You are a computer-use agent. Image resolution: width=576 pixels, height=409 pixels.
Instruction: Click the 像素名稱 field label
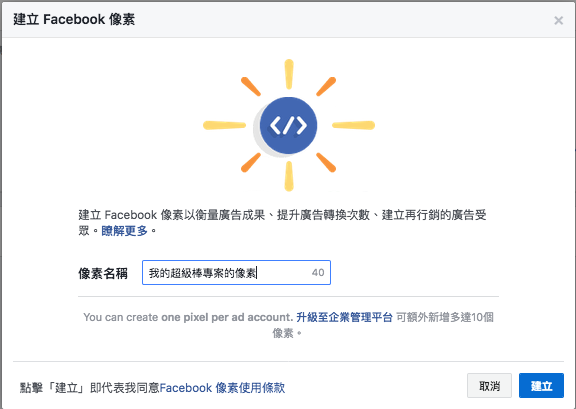click(x=103, y=273)
